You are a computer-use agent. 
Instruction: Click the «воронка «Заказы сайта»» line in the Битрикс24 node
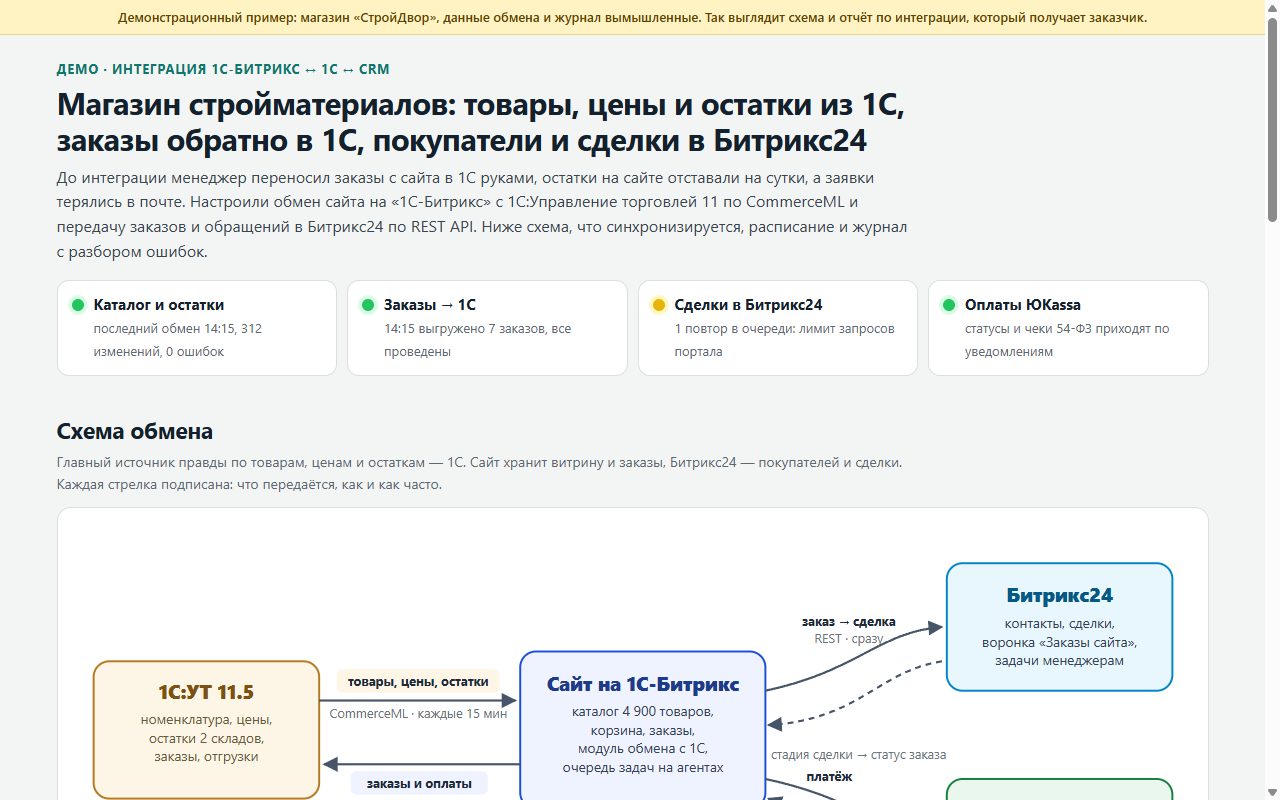1059,642
